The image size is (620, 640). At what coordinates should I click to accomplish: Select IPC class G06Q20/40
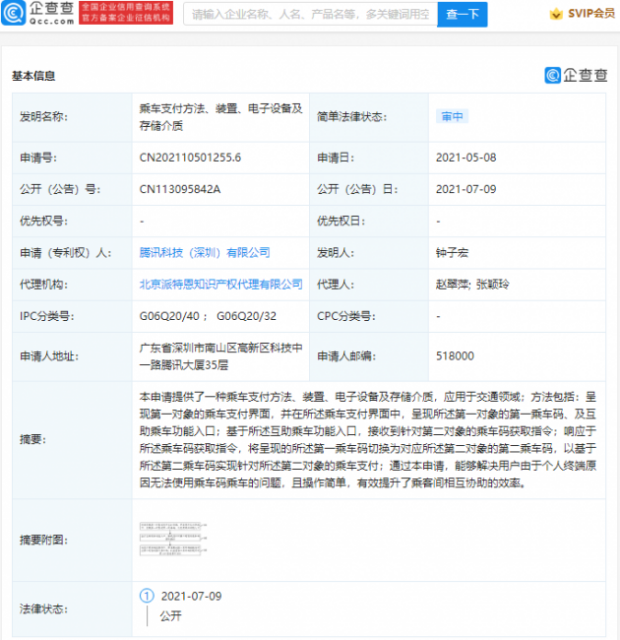click(169, 316)
